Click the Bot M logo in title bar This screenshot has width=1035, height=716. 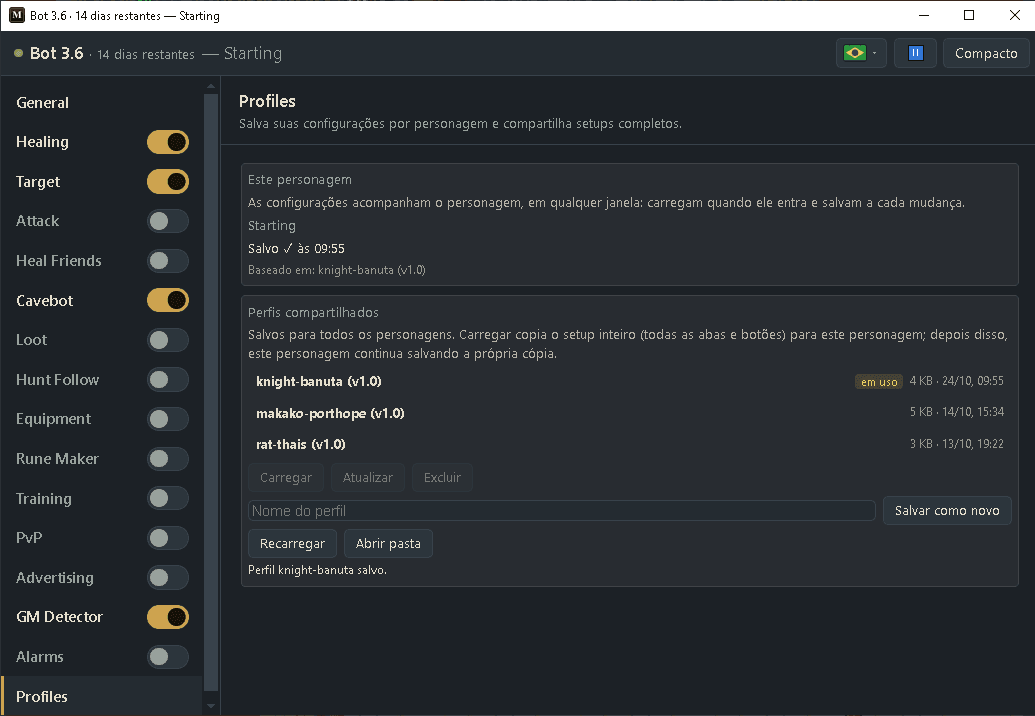coord(17,15)
